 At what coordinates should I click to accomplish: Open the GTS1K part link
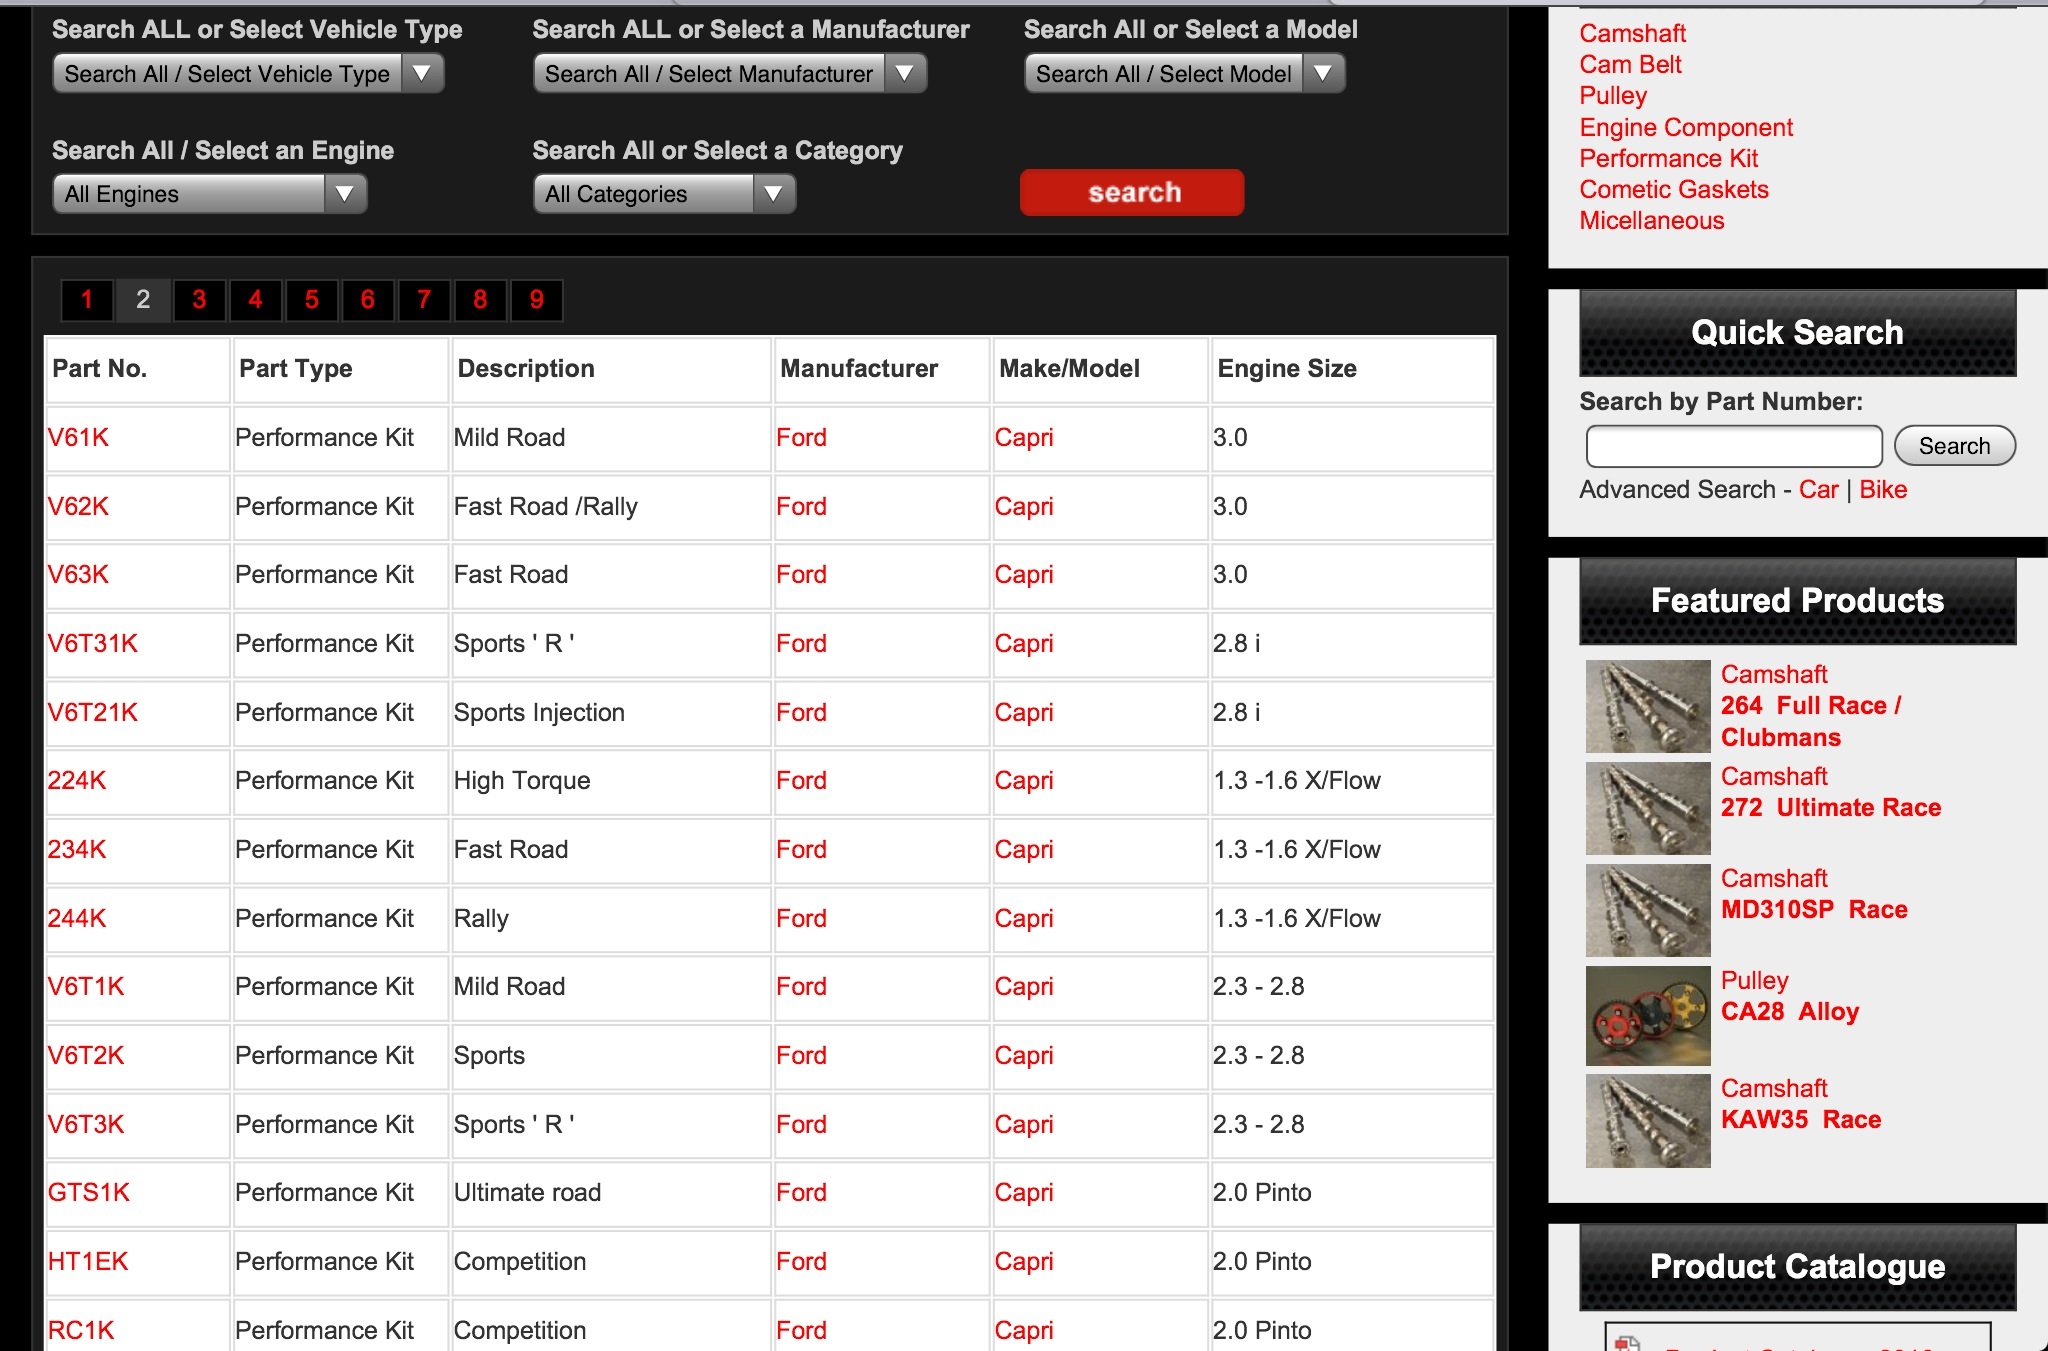[89, 1193]
